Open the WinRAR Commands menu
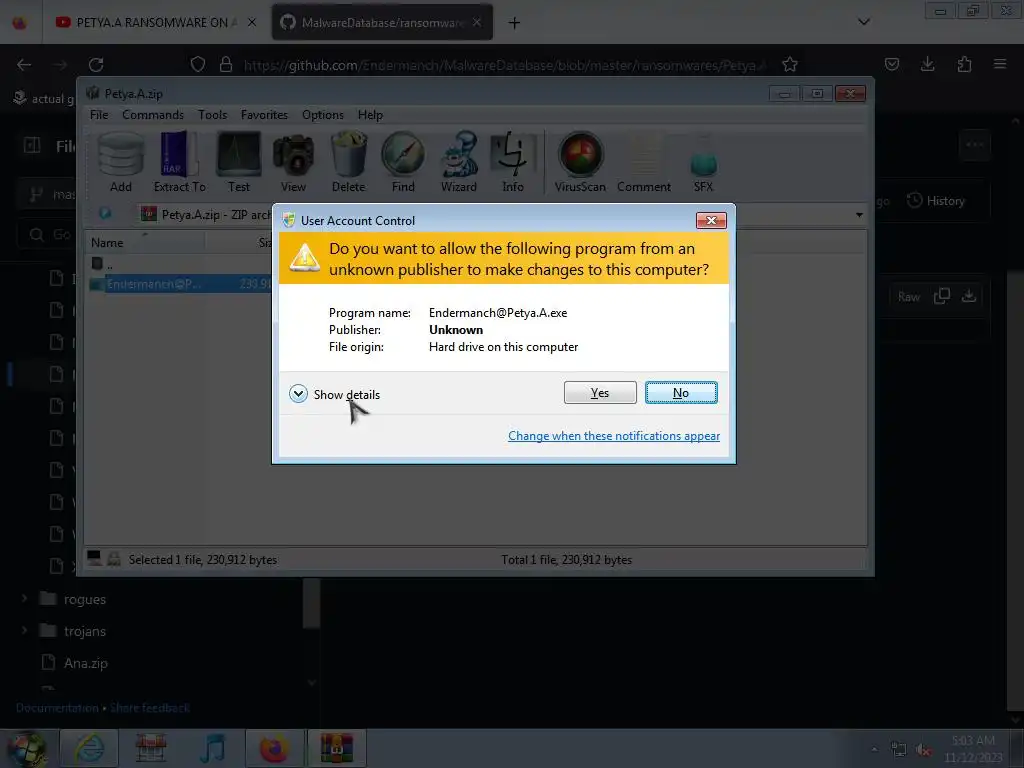Screen dimensions: 1024x768 click(153, 115)
